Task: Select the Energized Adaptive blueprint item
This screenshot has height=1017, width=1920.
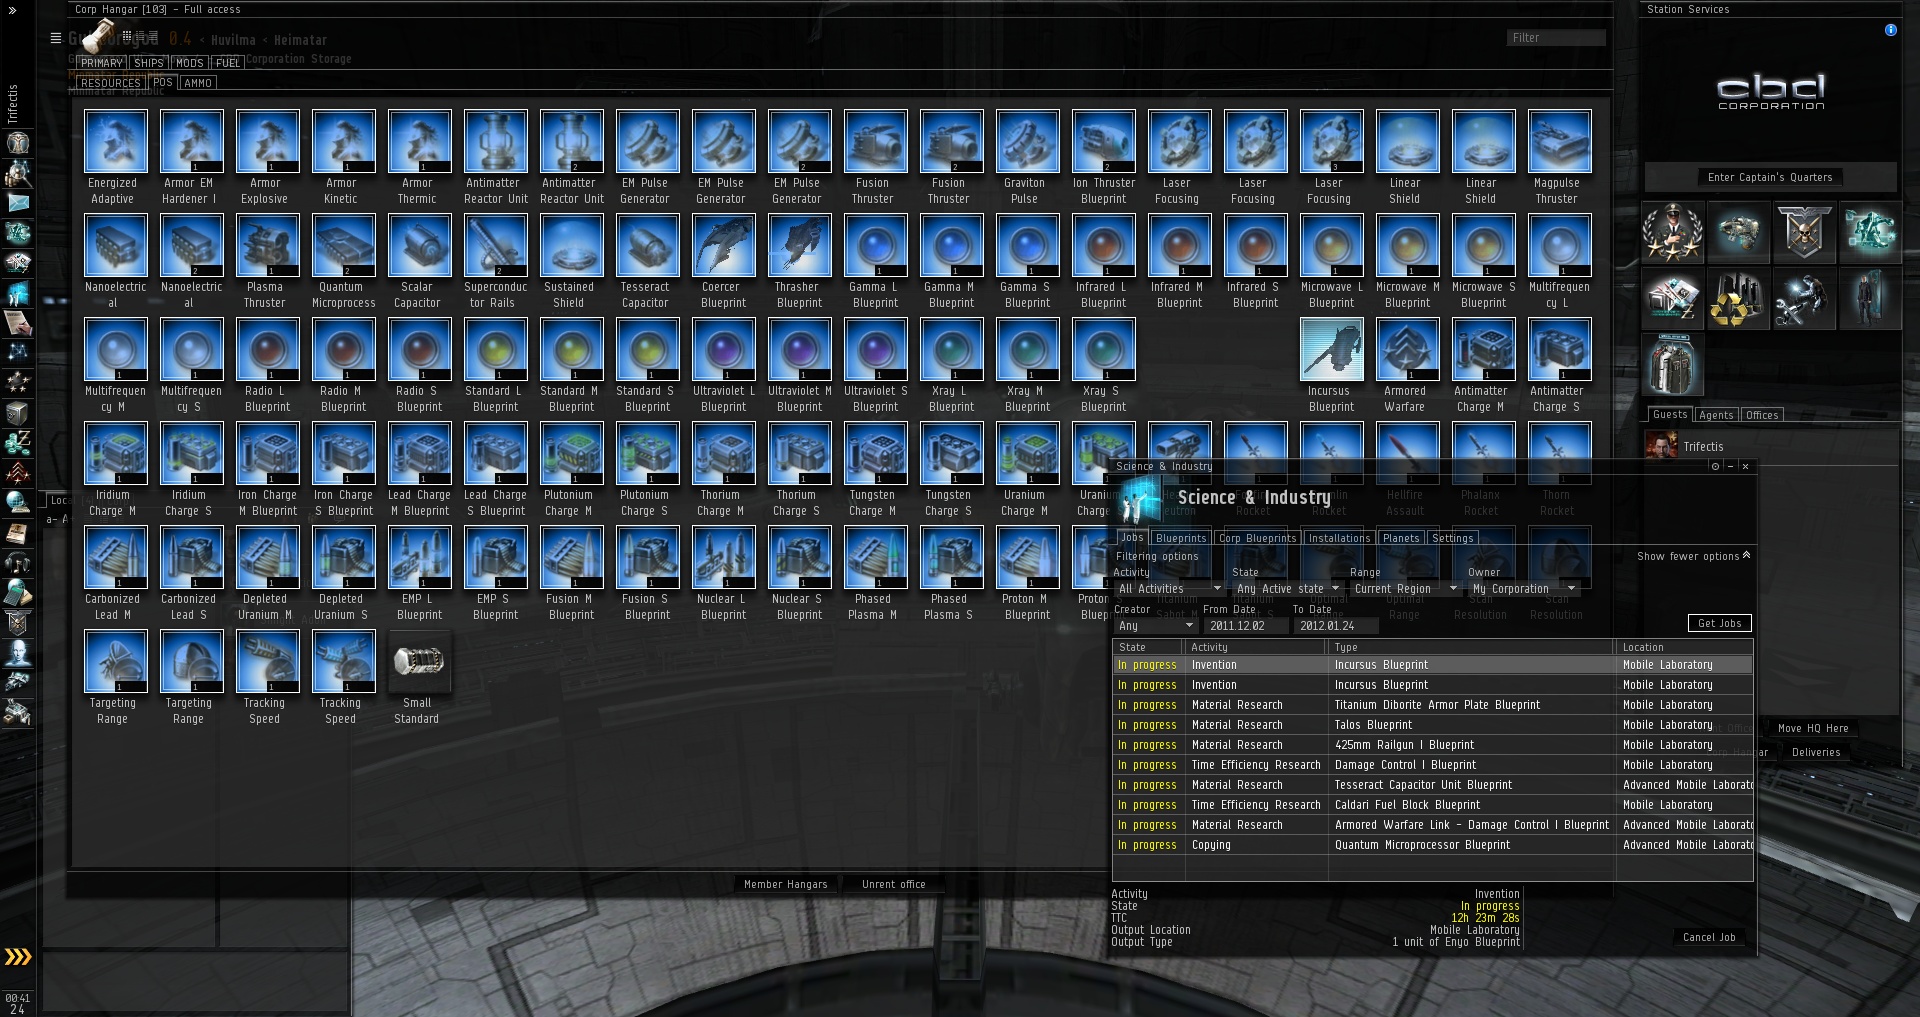Action: (x=116, y=141)
